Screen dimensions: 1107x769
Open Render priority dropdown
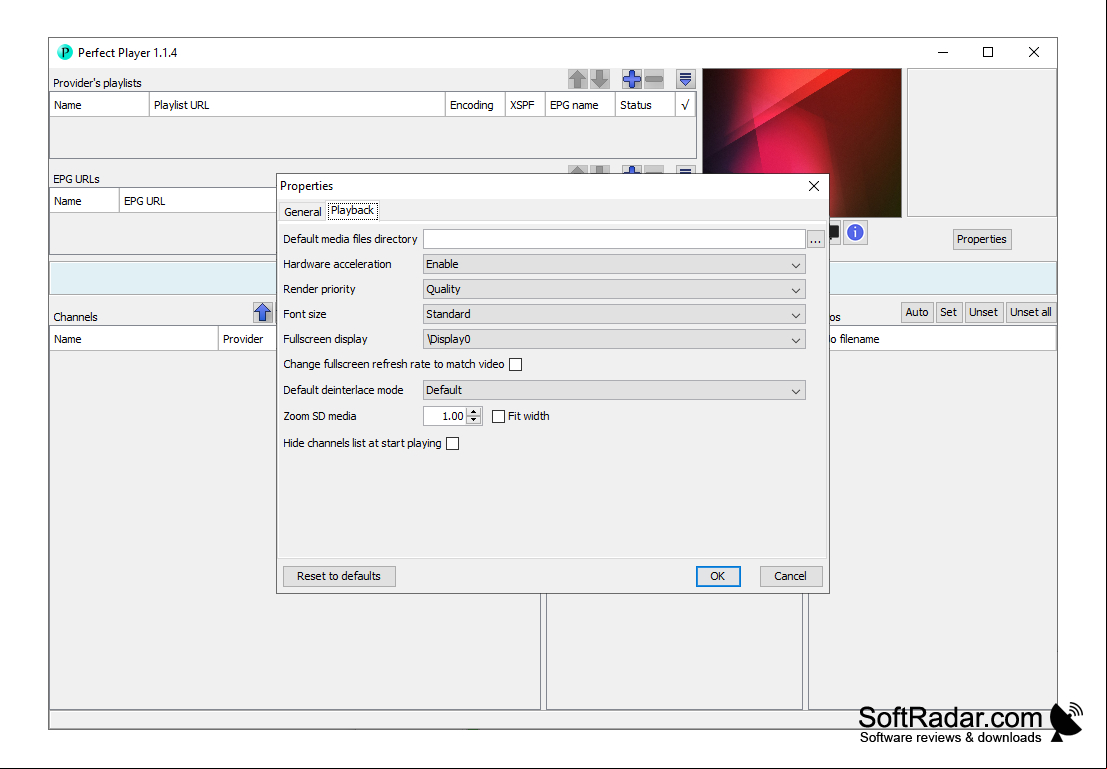[614, 290]
